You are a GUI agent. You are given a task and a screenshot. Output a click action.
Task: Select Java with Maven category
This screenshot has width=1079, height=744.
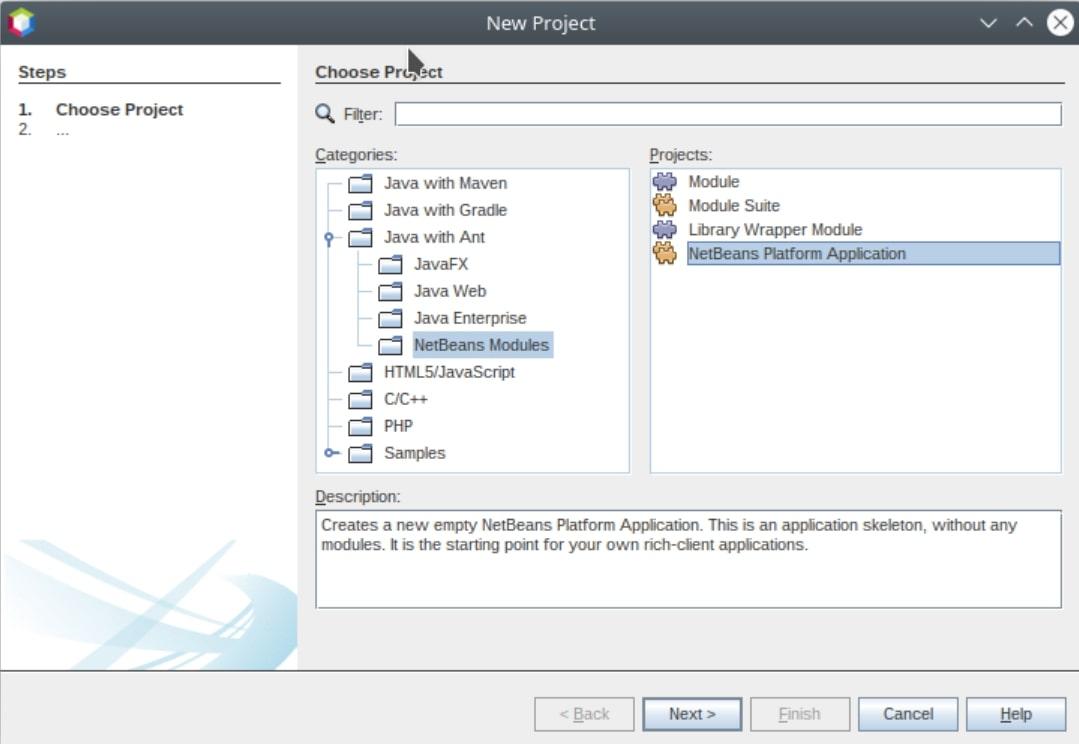[445, 183]
